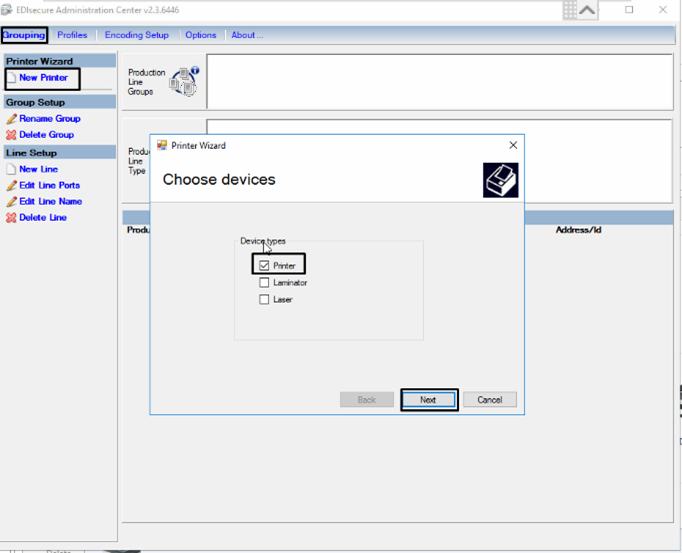Open the Options menu
682x553 pixels.
click(200, 35)
